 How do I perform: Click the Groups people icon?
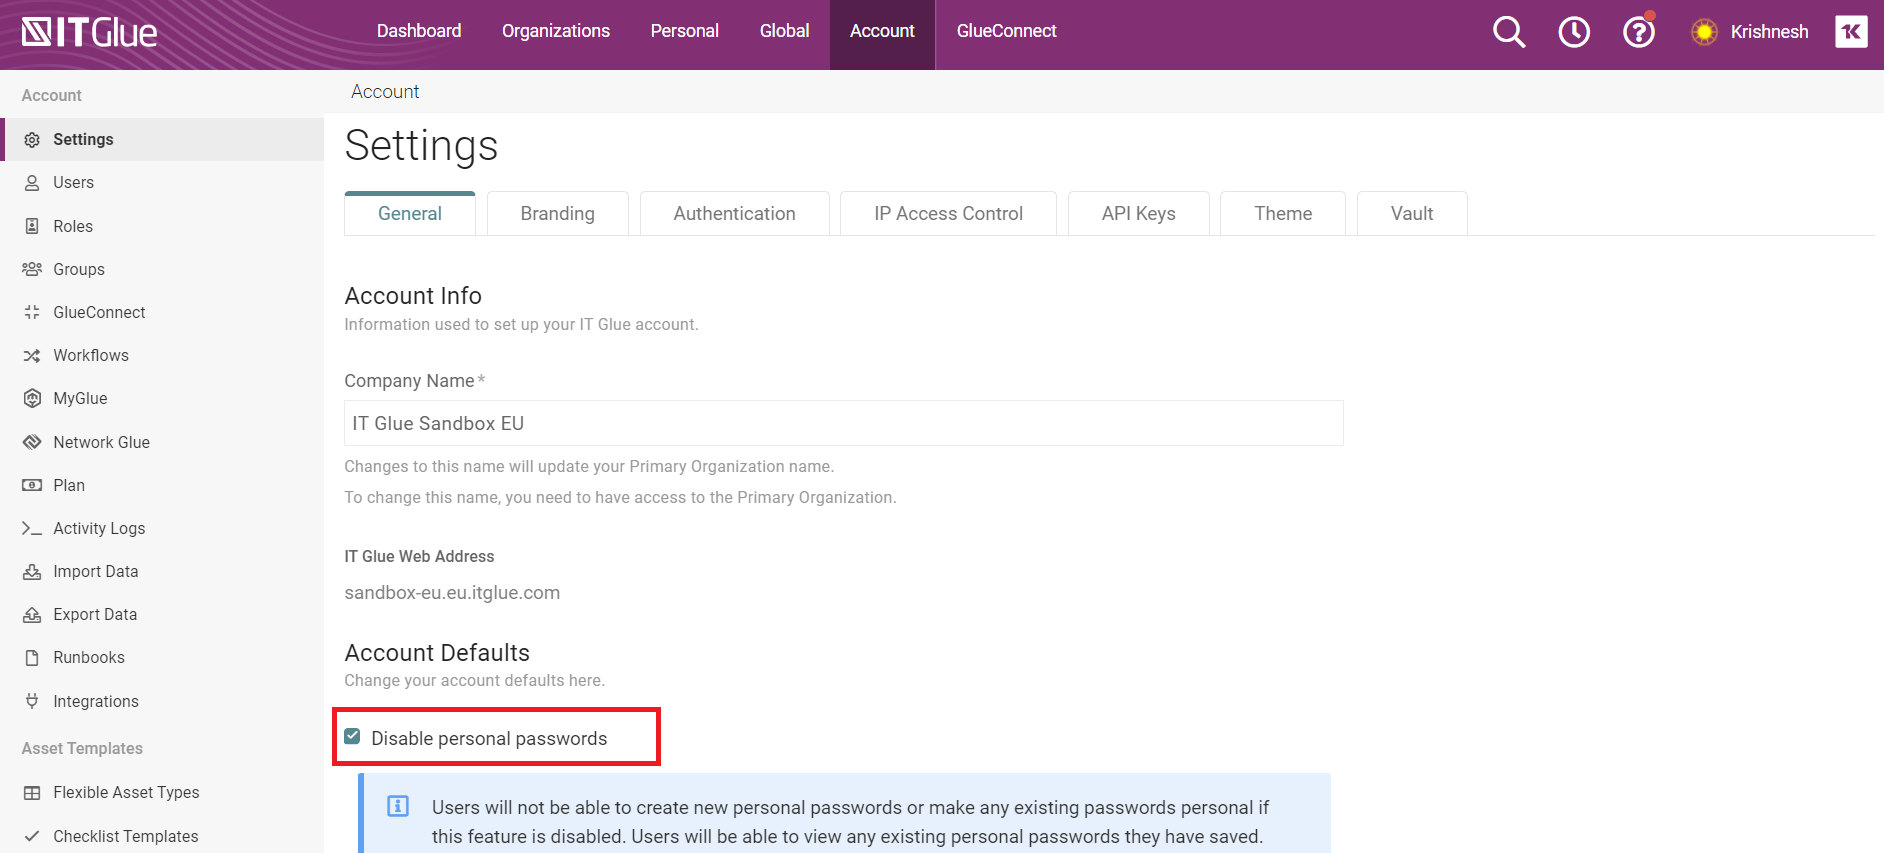(32, 269)
